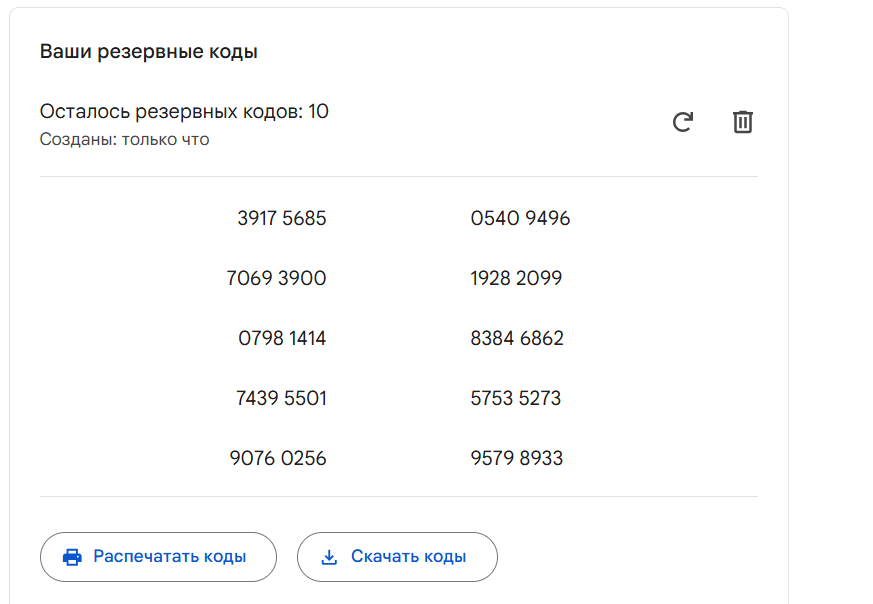Image resolution: width=873 pixels, height=604 pixels.
Task: Click the refresh icon to generate new codes
Action: (x=683, y=122)
